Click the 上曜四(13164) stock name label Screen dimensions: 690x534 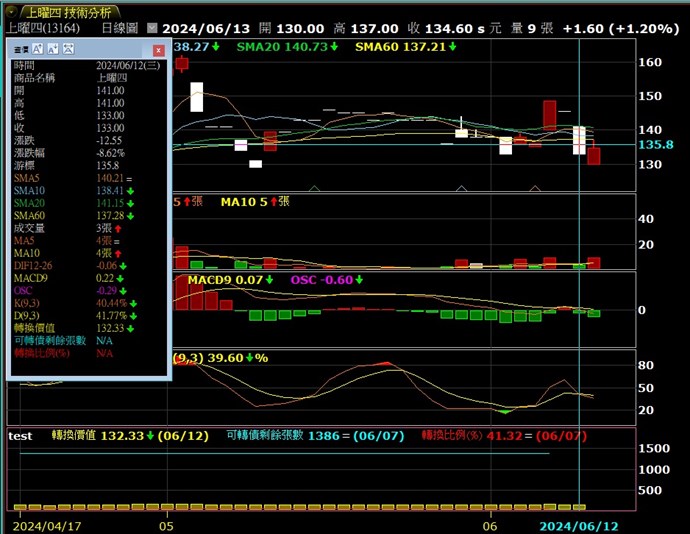coord(45,29)
